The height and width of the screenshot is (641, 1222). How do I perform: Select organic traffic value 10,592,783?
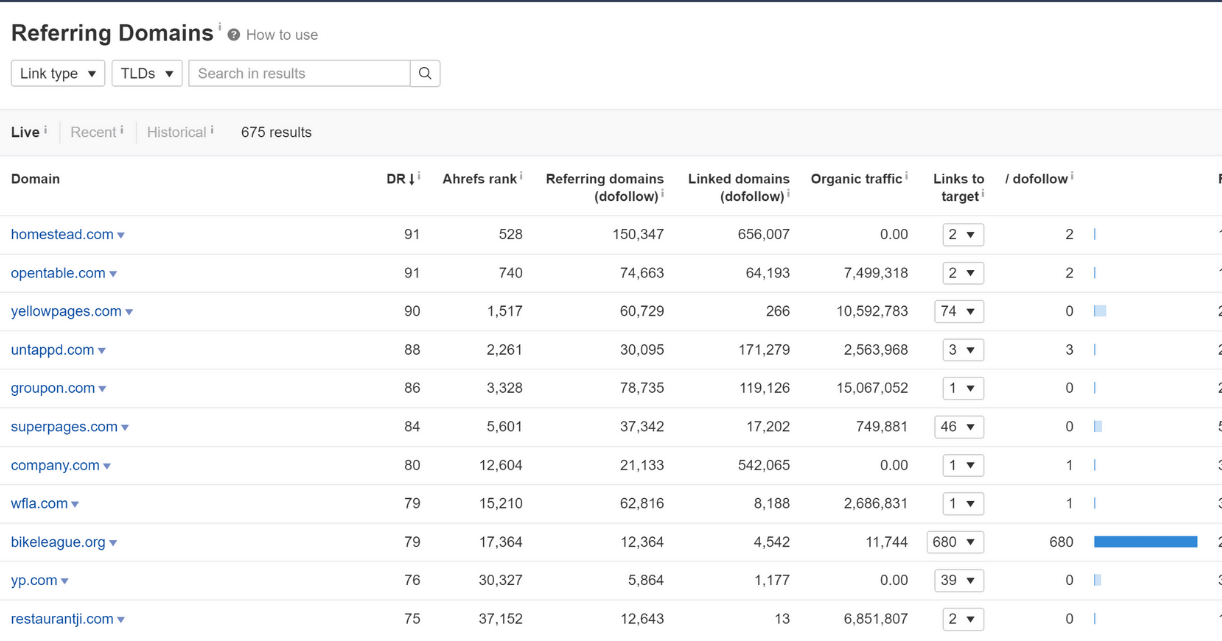(873, 311)
